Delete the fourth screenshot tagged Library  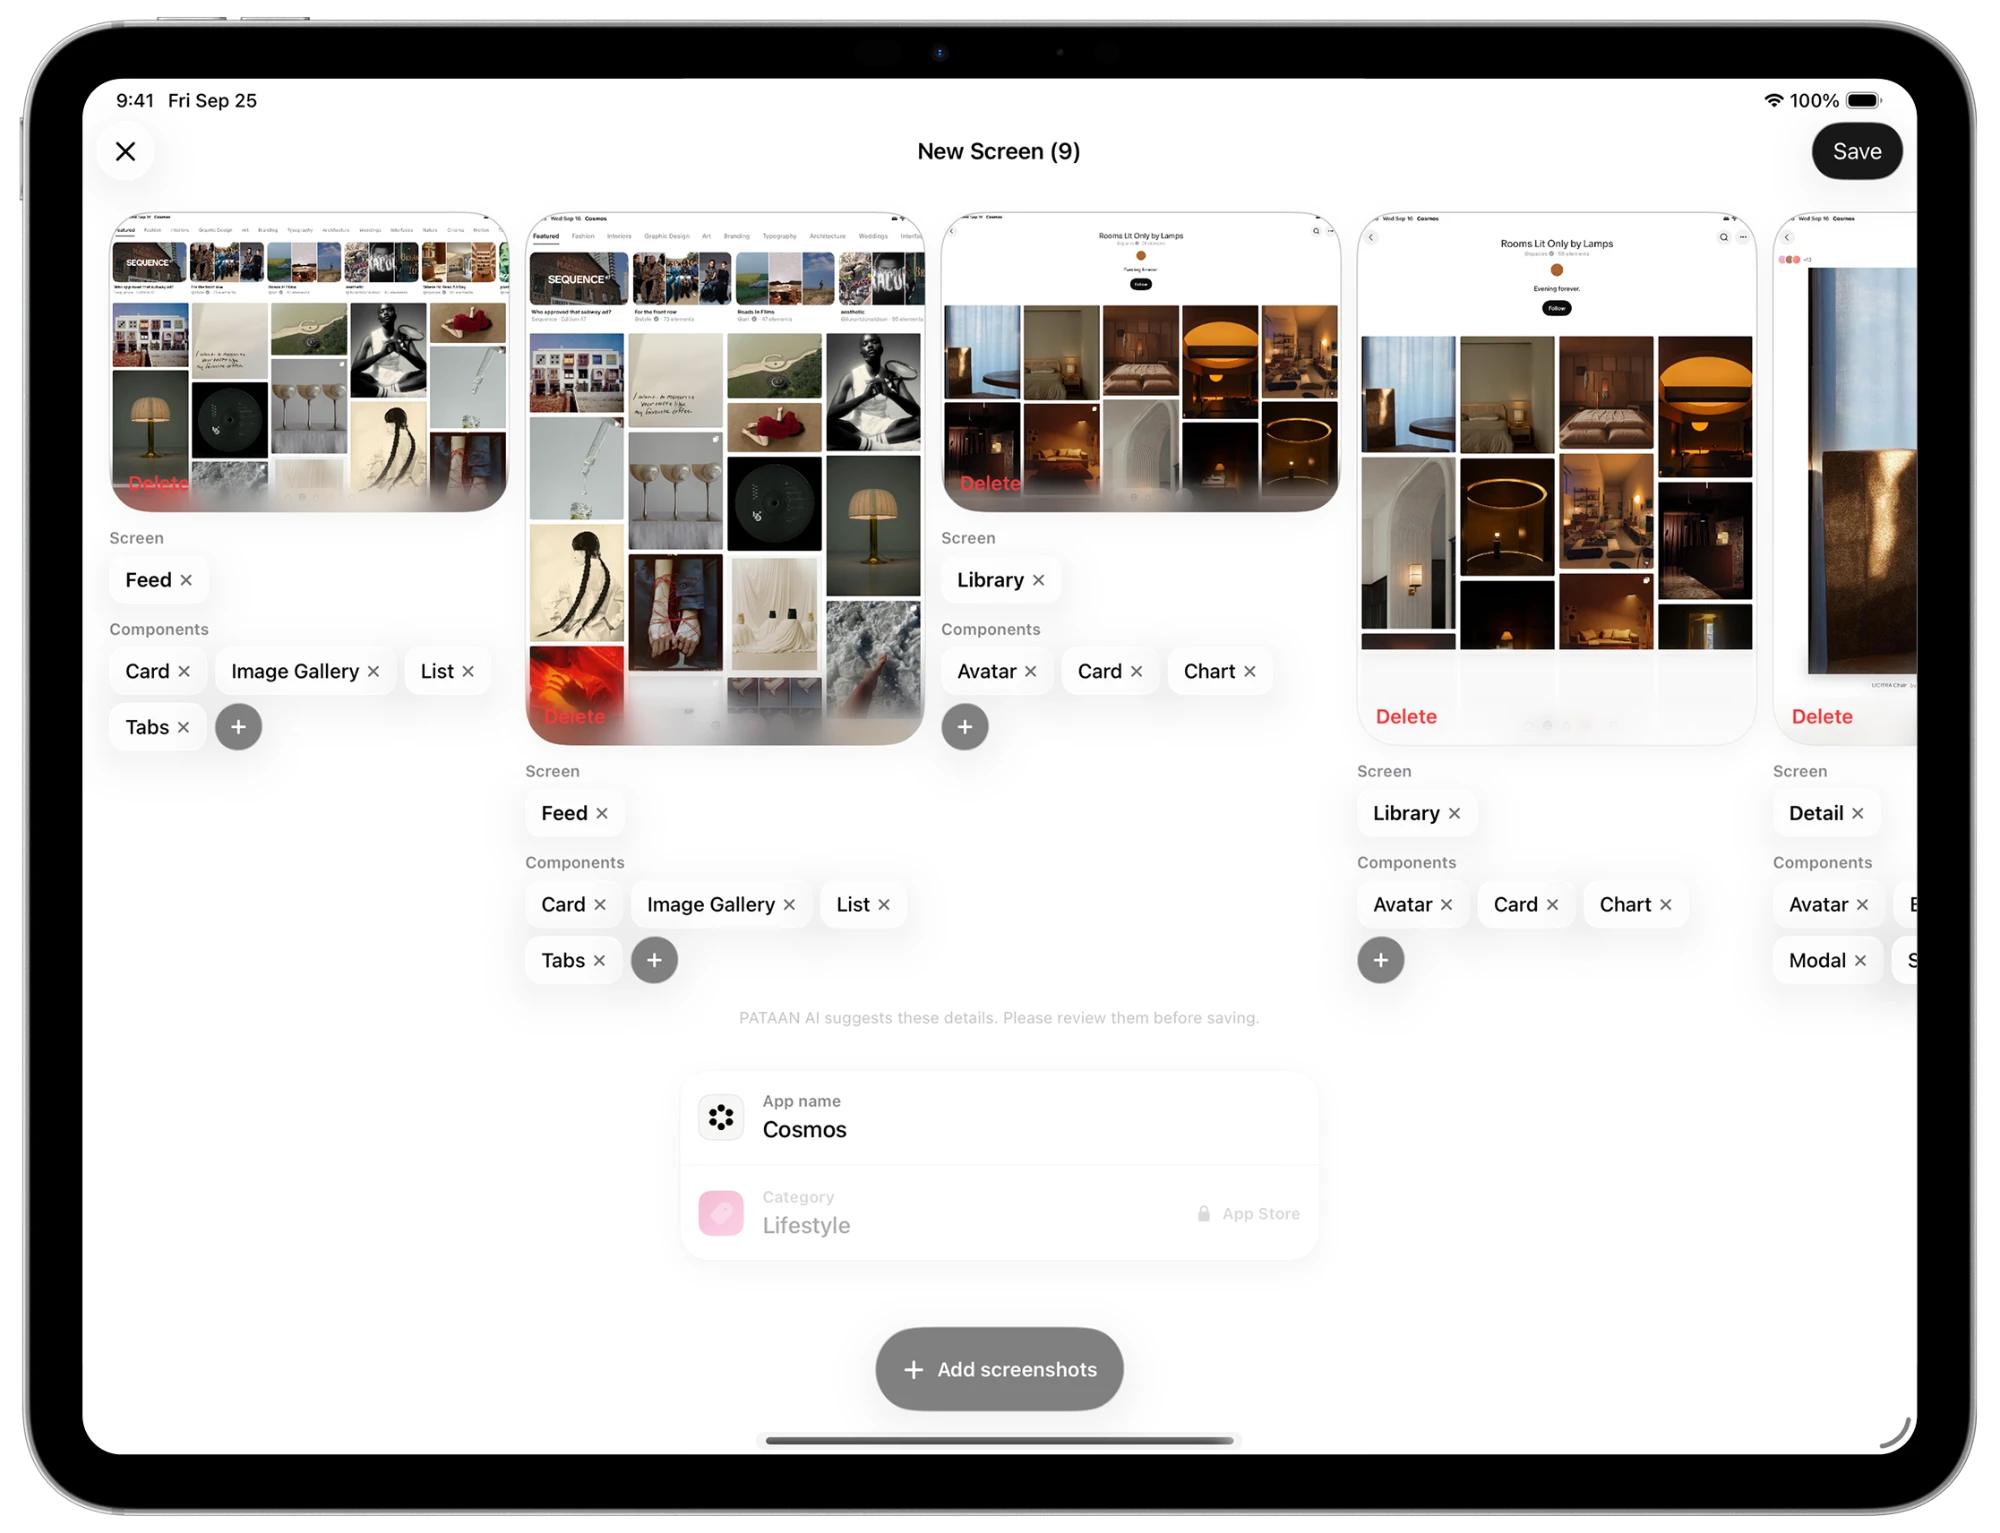pyautogui.click(x=1406, y=716)
